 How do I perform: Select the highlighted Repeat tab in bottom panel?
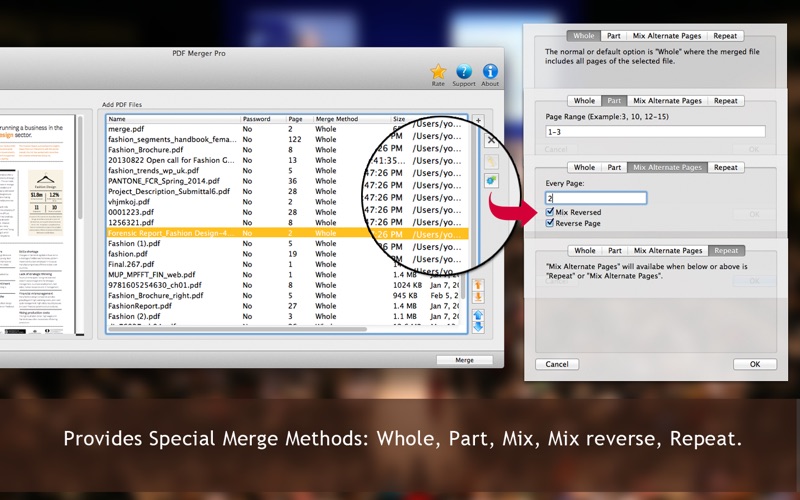click(x=725, y=251)
